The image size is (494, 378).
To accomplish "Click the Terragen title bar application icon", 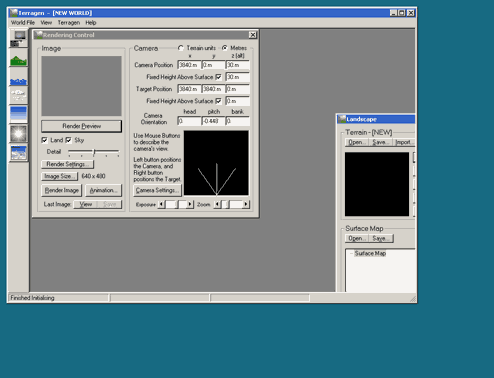I will click(14, 13).
